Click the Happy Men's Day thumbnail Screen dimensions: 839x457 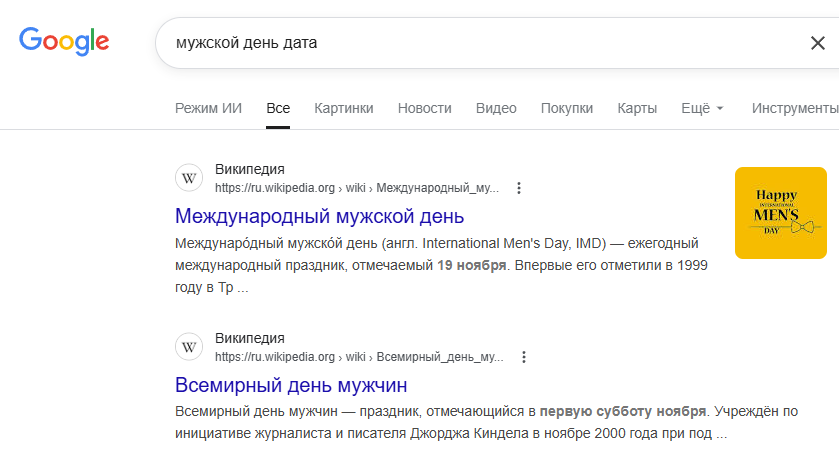(x=780, y=213)
